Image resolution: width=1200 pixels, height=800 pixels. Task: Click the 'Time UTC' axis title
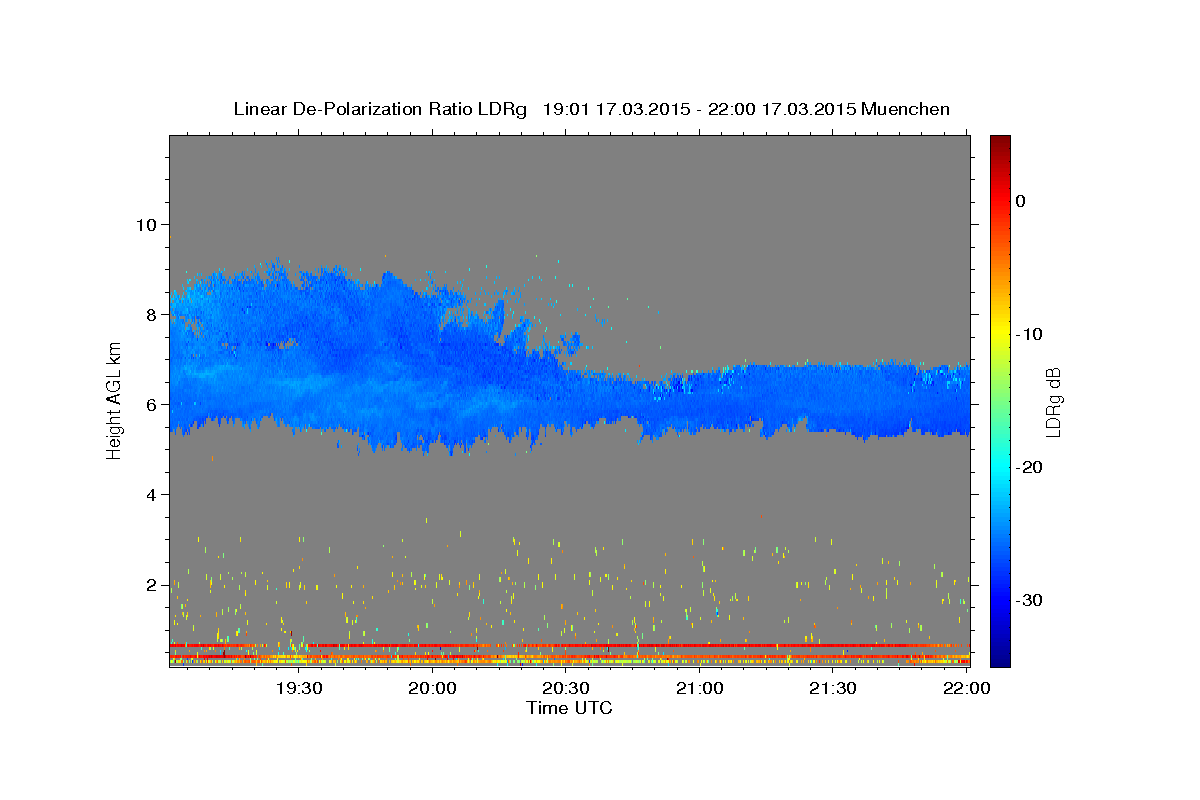(569, 708)
